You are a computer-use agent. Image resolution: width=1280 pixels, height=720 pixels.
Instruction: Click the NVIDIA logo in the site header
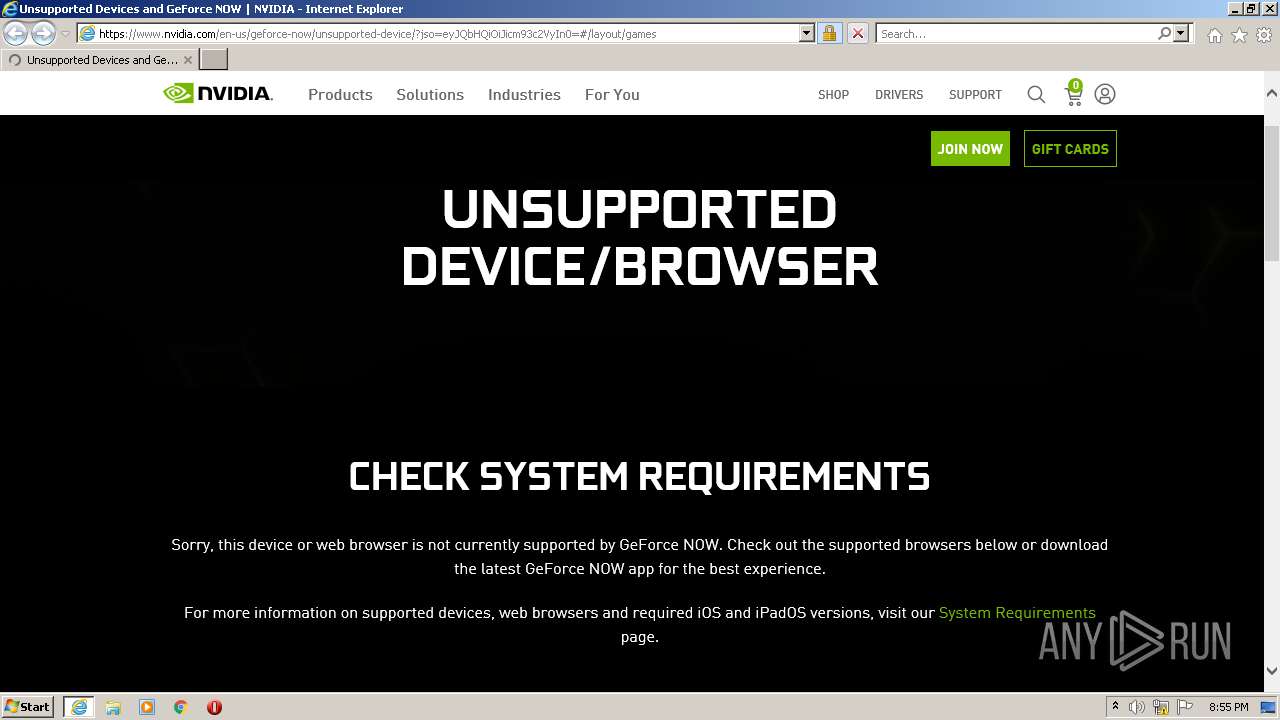coord(218,93)
